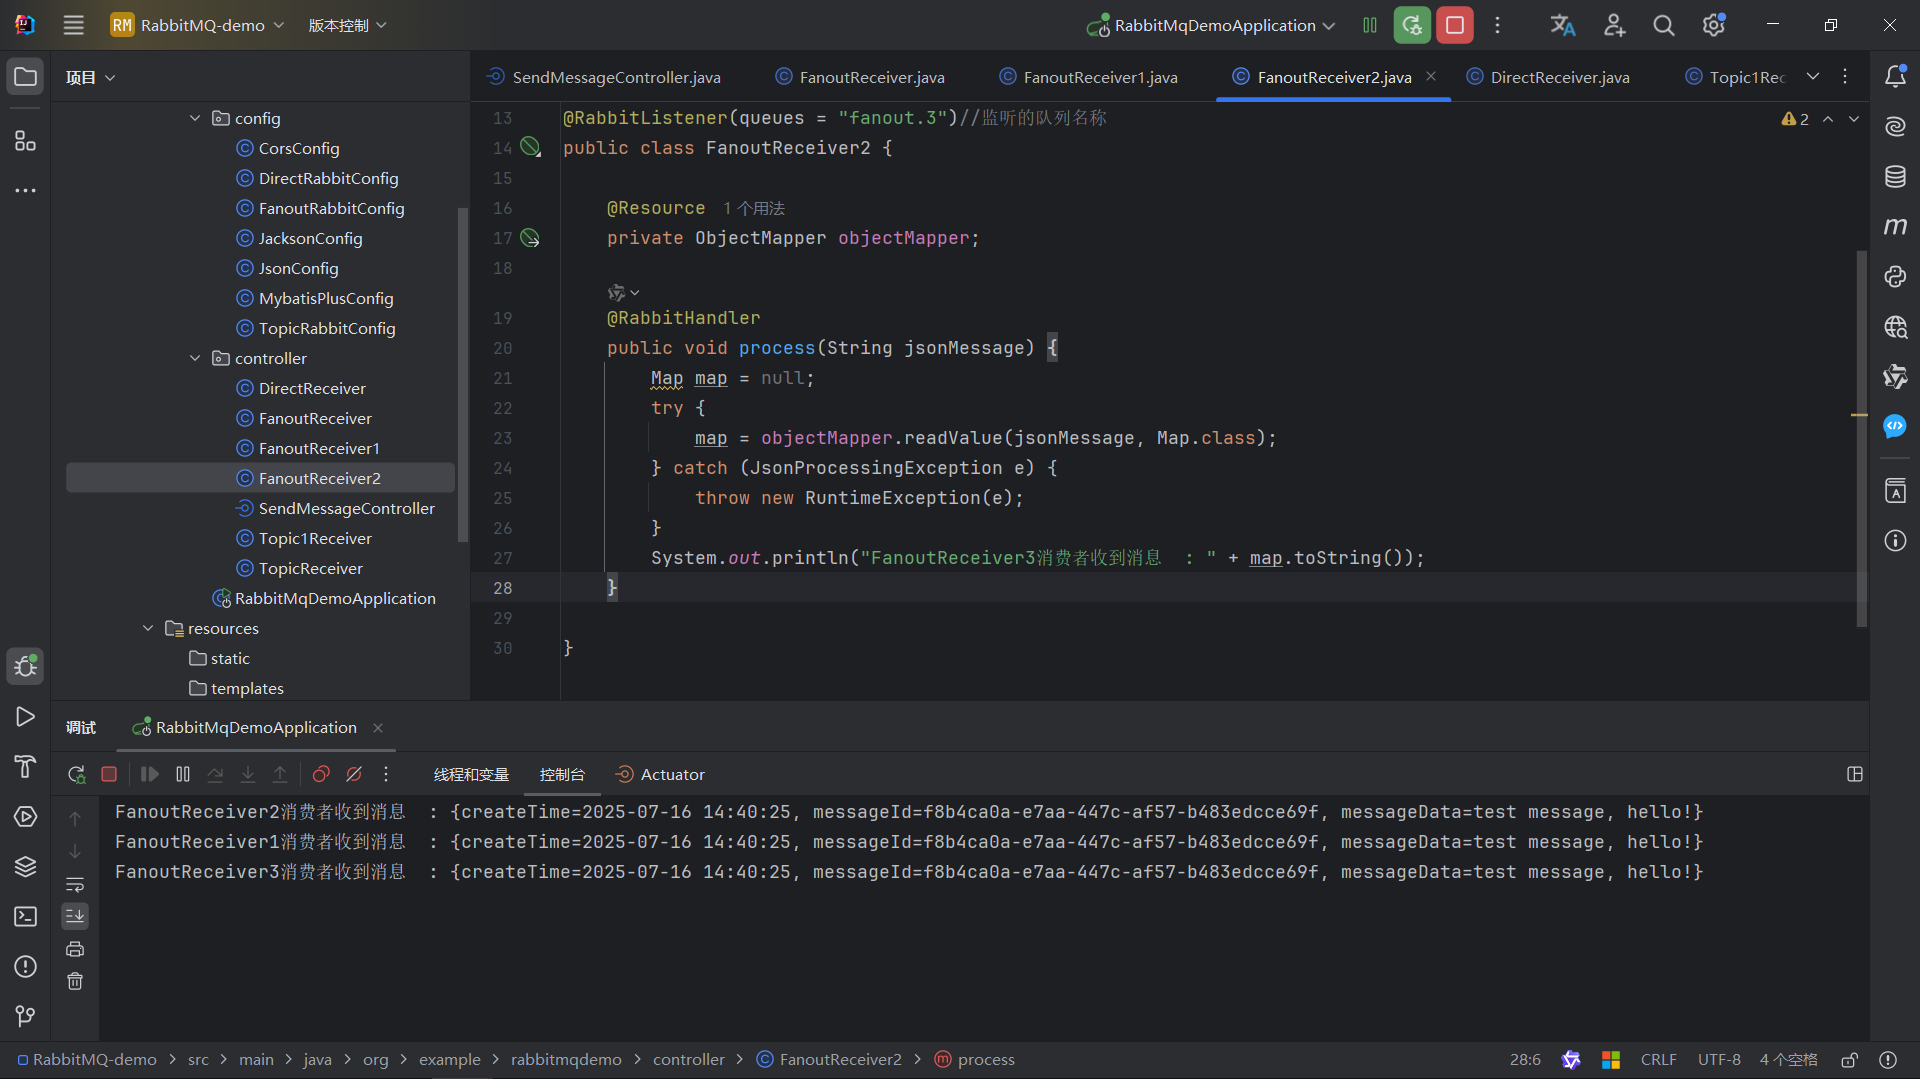Screen dimensions: 1920x1079
Task: Click the UTF-8 encoding in status bar
Action: pos(1719,1059)
